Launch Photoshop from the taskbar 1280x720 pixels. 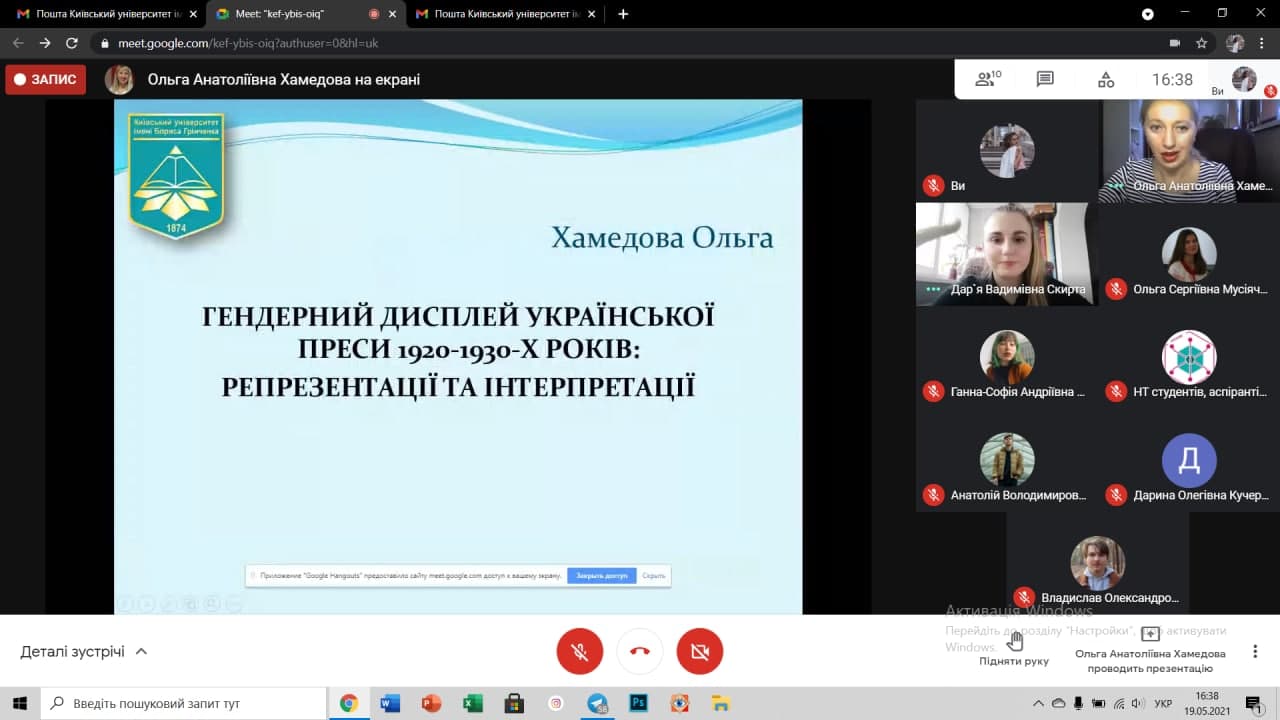click(638, 703)
